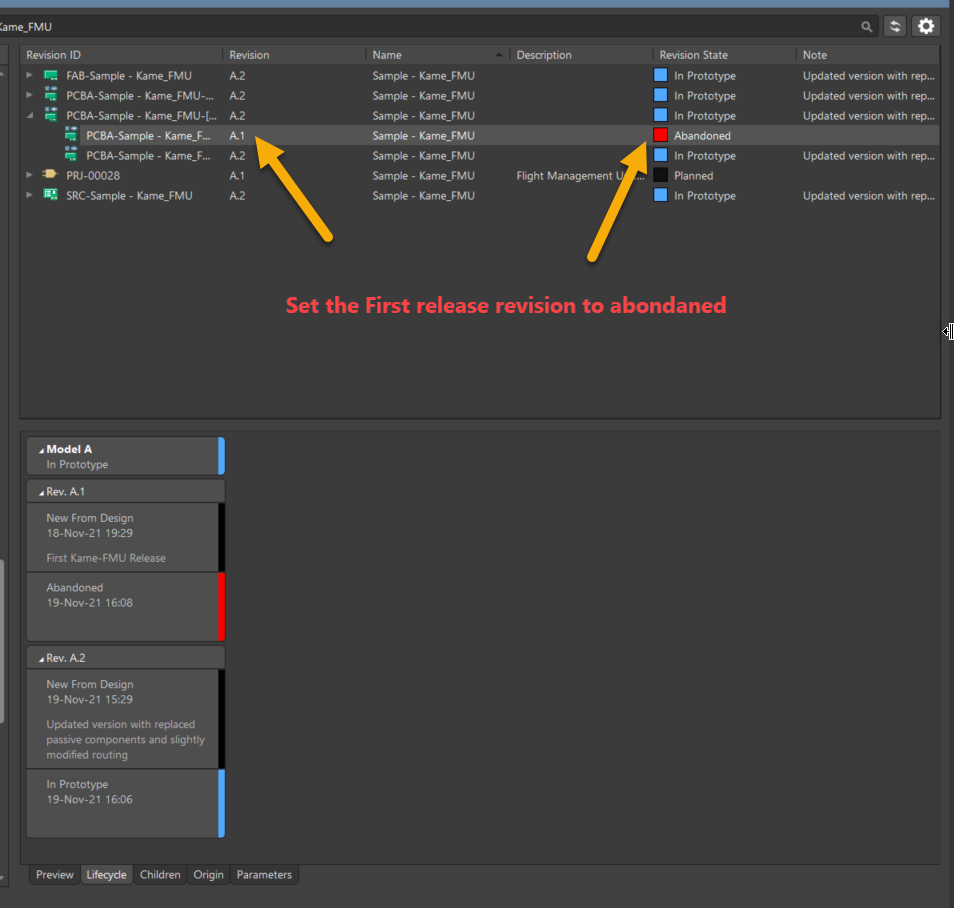Viewport: 954px width, 908px height.
Task: Open the Children tab
Action: click(x=160, y=875)
